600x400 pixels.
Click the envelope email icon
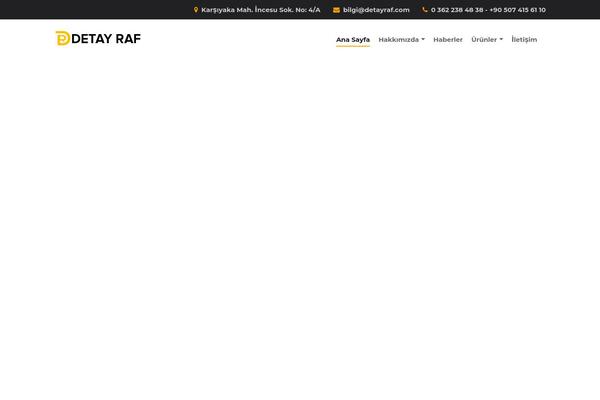[336, 10]
